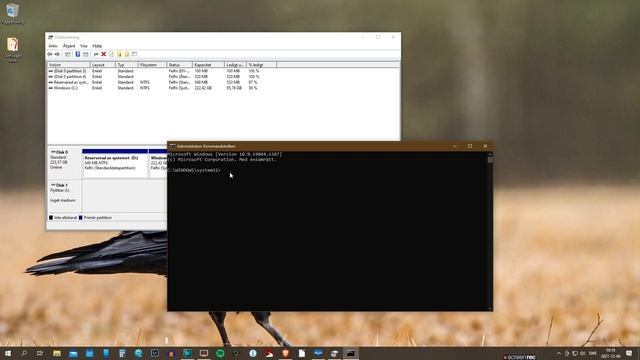Screen dimensions: 640x360
Task: Open the green Spotify icon on taskbar
Action: 220,353
